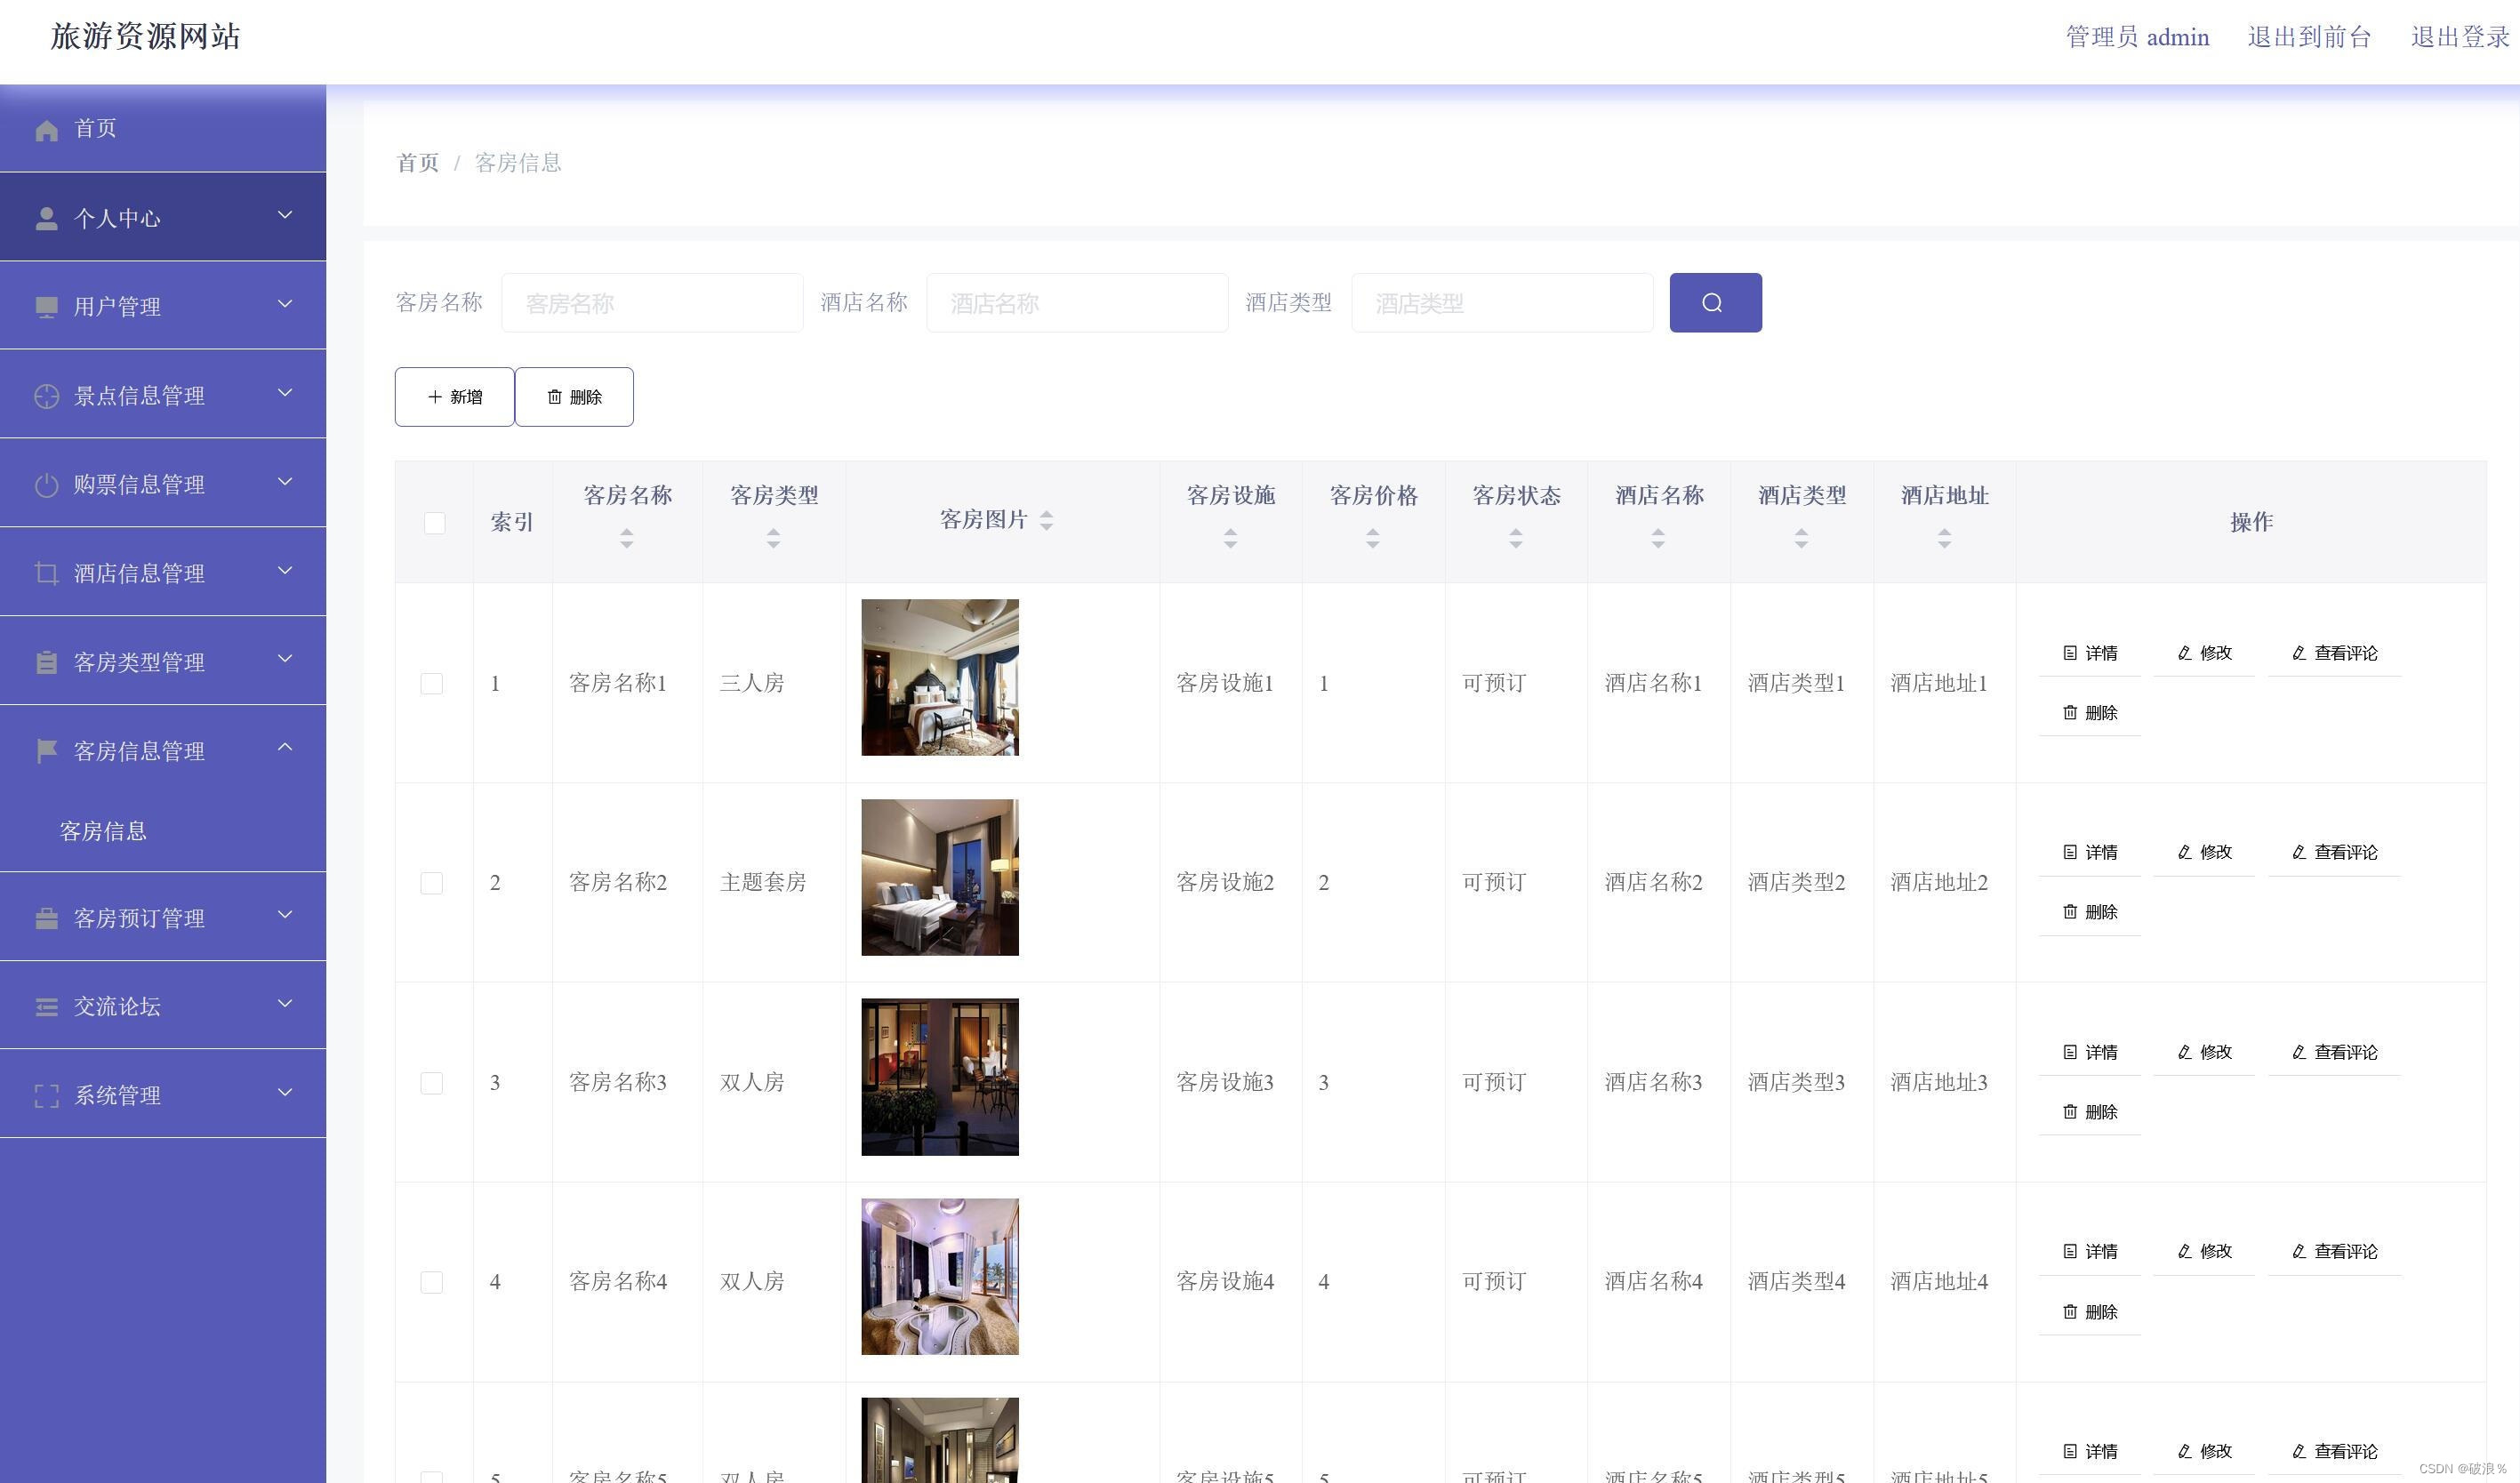The height and width of the screenshot is (1483, 2520).
Task: Tick the checkbox for 客房名称4 row
Action: [x=431, y=1282]
